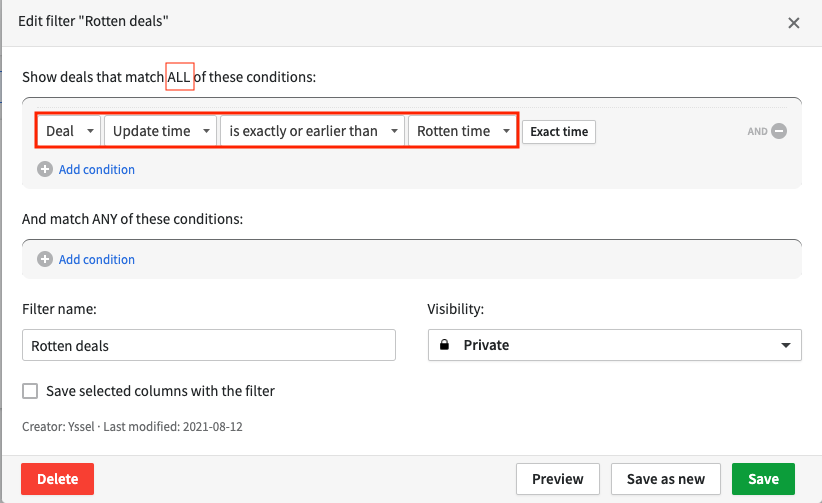
Task: Click the lock icon in Visibility field
Action: [x=444, y=345]
